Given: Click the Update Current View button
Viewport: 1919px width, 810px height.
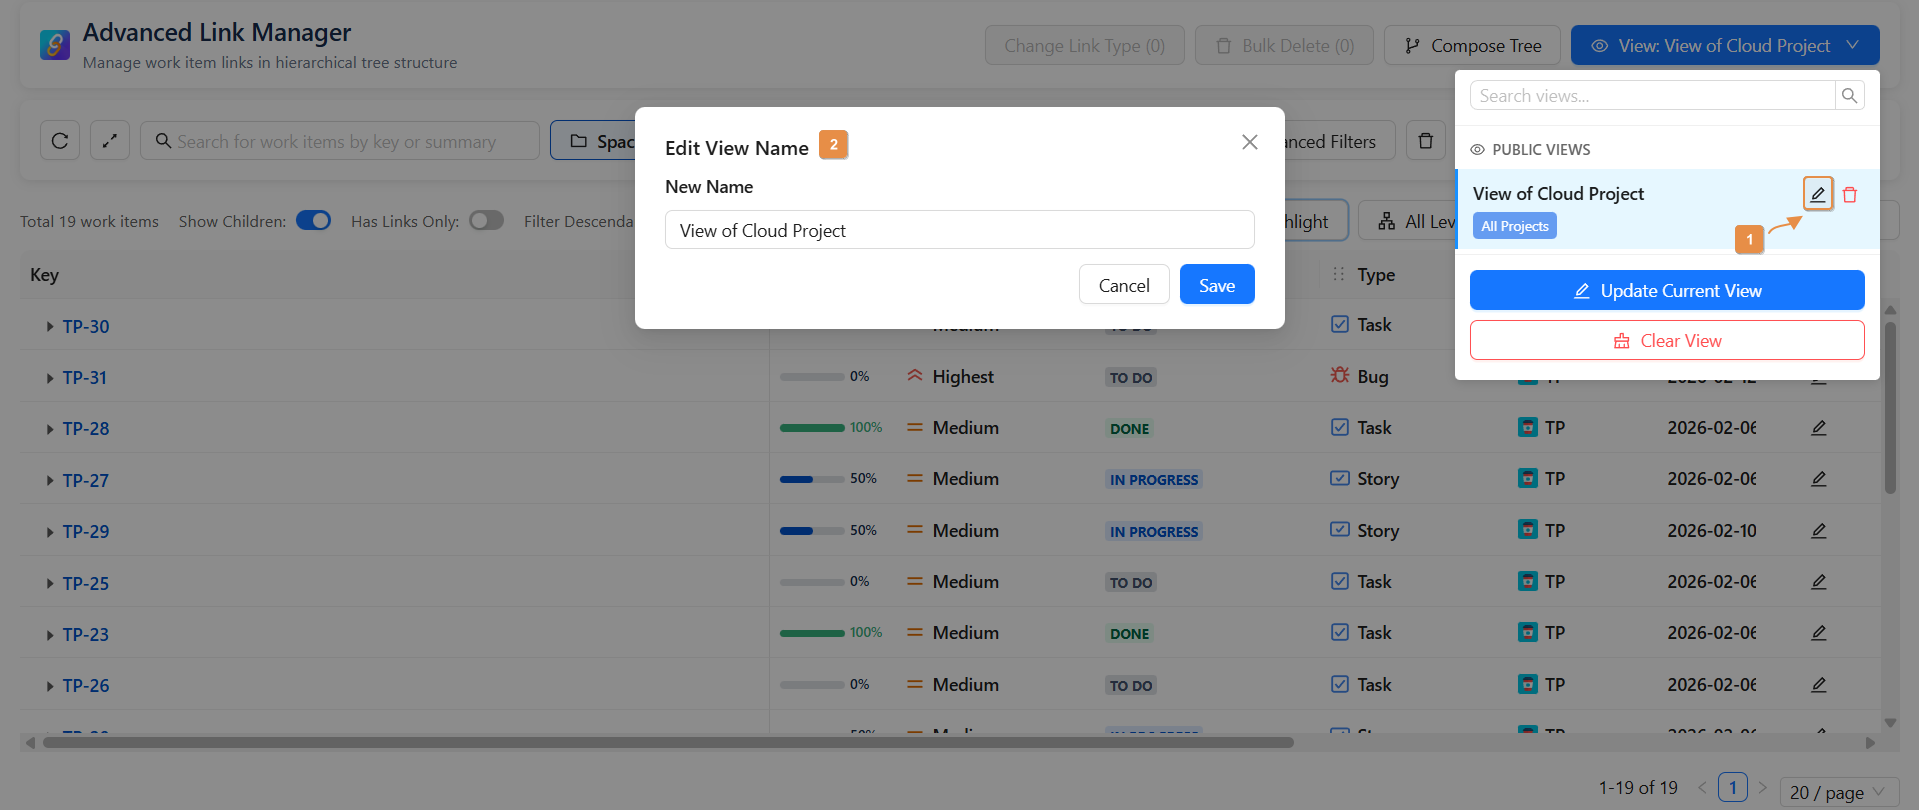Looking at the screenshot, I should [x=1667, y=290].
